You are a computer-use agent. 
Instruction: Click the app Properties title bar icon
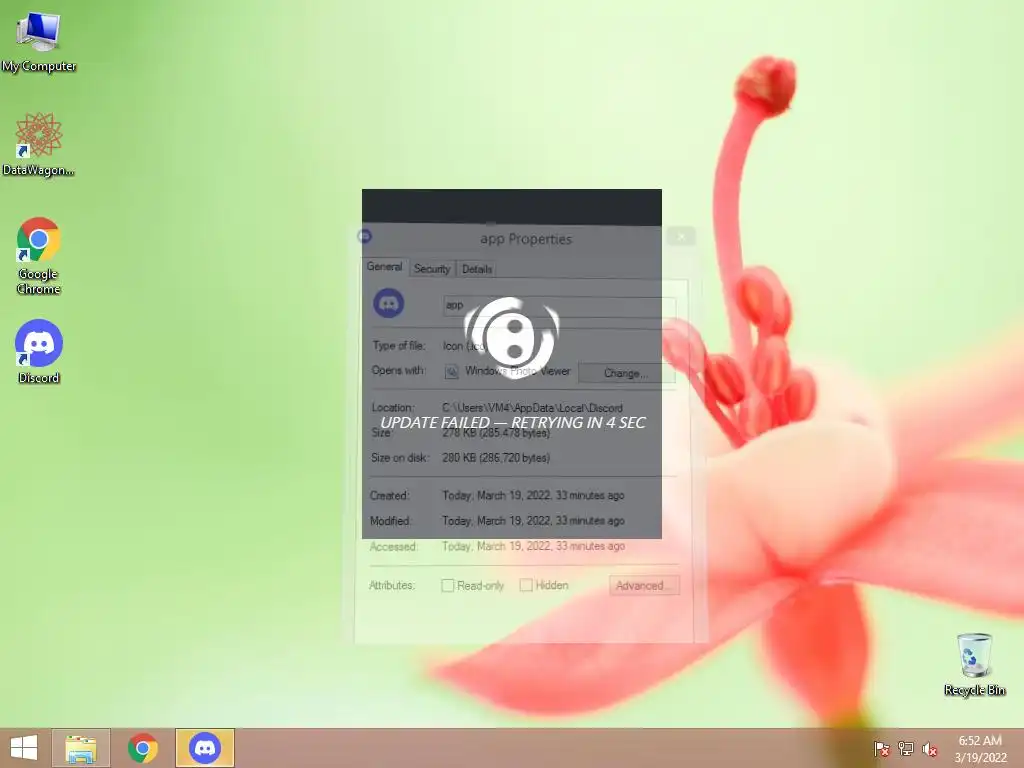coord(364,236)
